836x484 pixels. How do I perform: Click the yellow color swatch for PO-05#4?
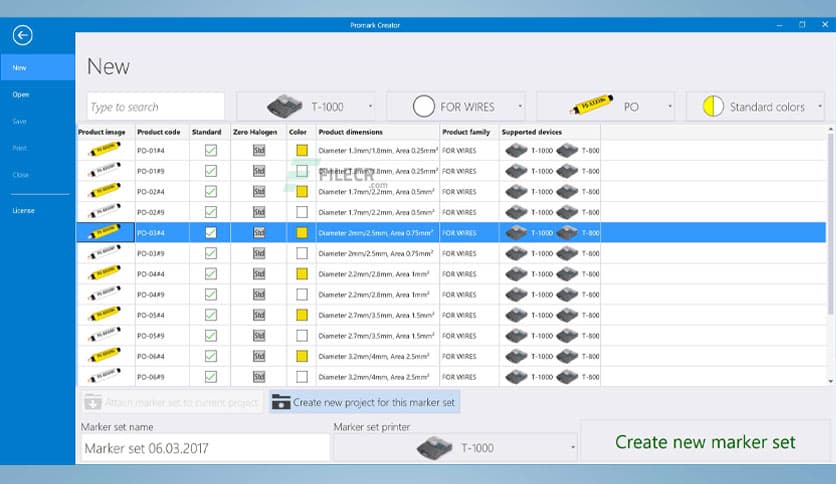click(302, 315)
